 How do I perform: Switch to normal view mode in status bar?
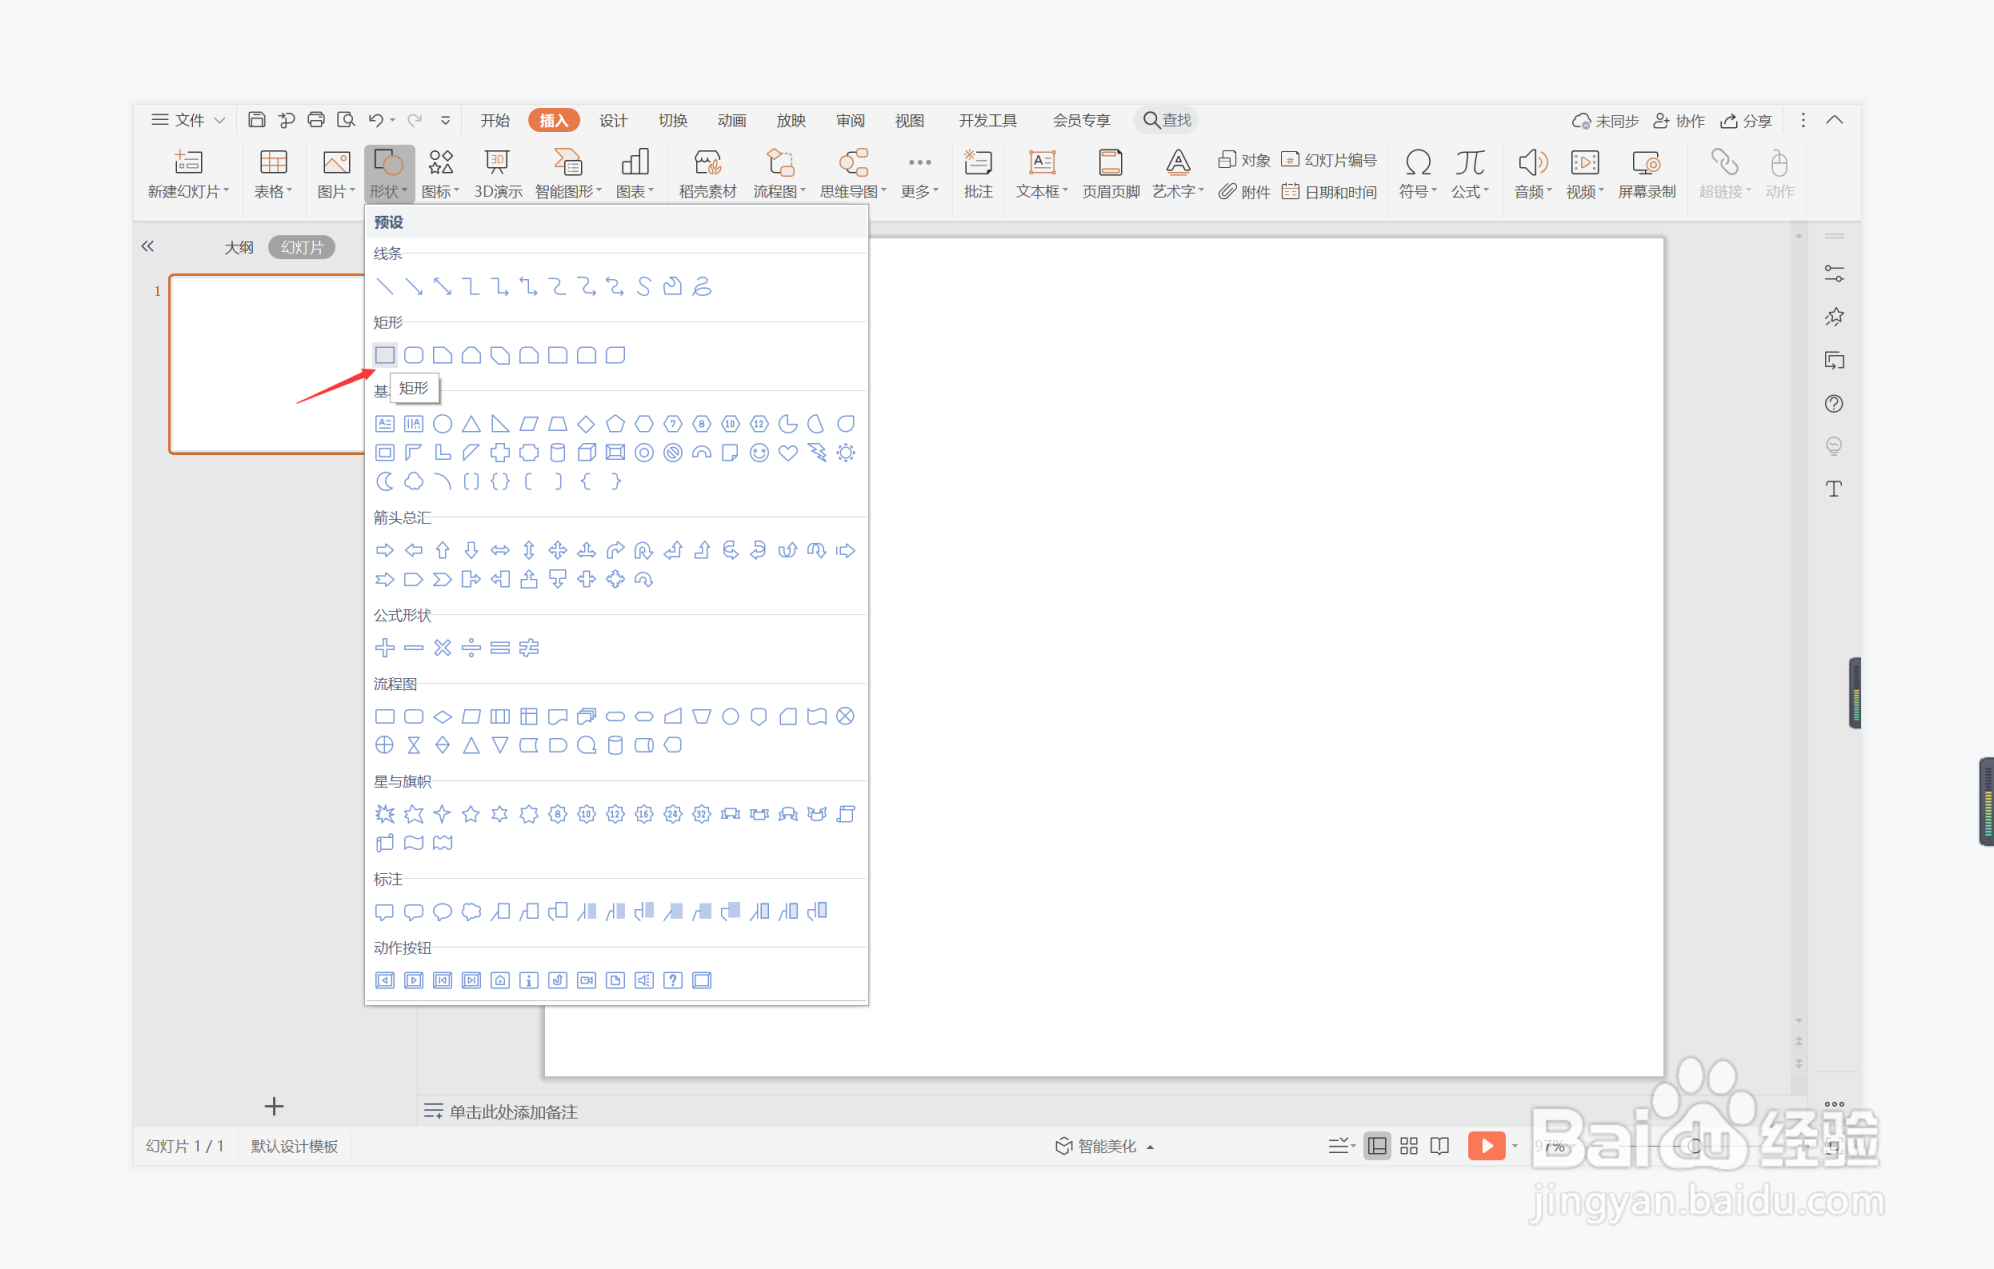1377,1146
